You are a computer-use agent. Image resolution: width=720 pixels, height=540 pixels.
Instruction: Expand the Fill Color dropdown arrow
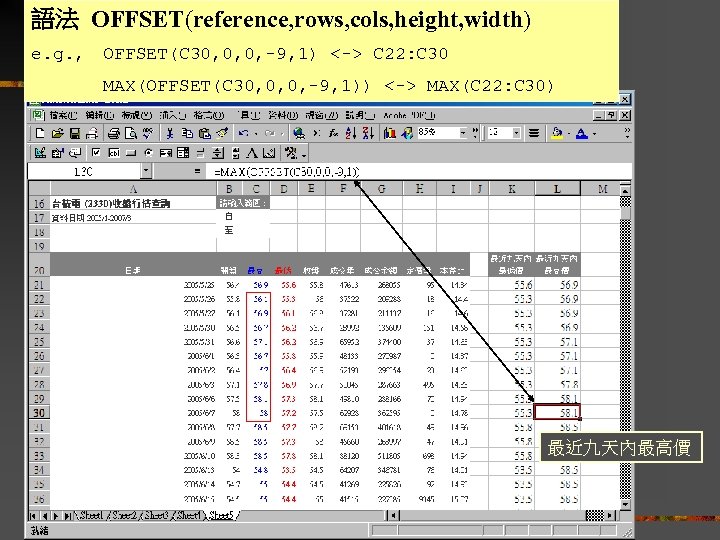pos(568,133)
